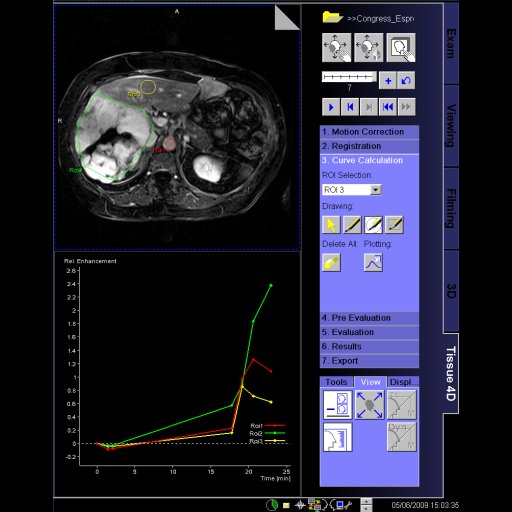This screenshot has width=512, height=512.
Task: Click the undo arrow beside the plus button
Action: pyautogui.click(x=406, y=80)
